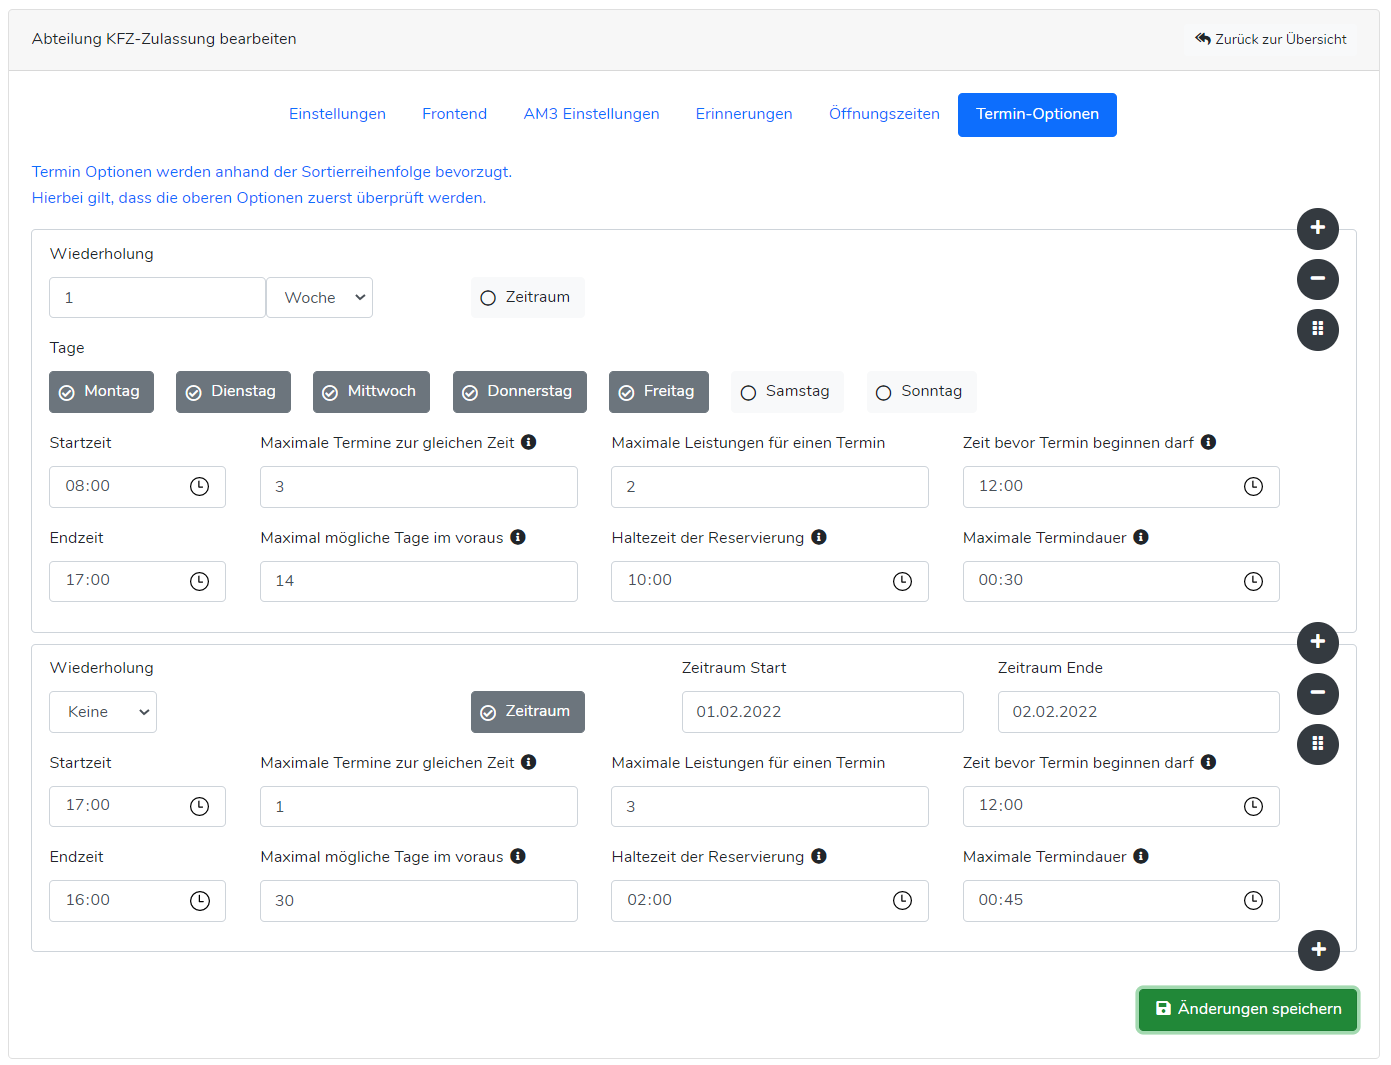Viewport: 1391px width, 1065px height.
Task: Open clock picker for Haltezeit 02:00
Action: click(x=902, y=901)
